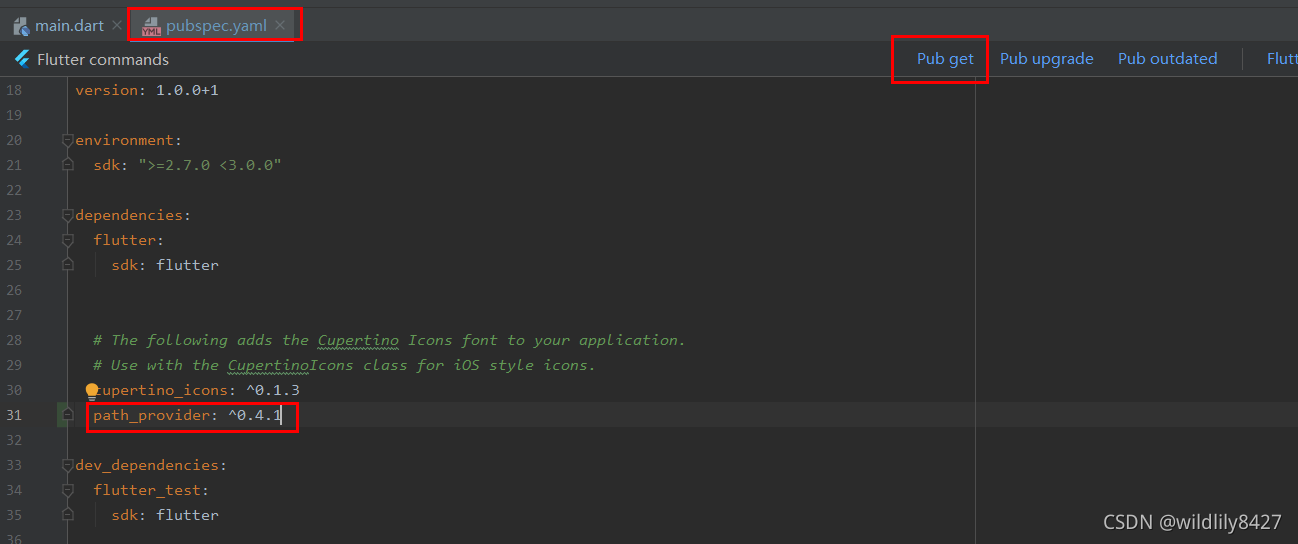The width and height of the screenshot is (1298, 544).
Task: Click the 'Flutter commands' label
Action: pyautogui.click(x=103, y=59)
